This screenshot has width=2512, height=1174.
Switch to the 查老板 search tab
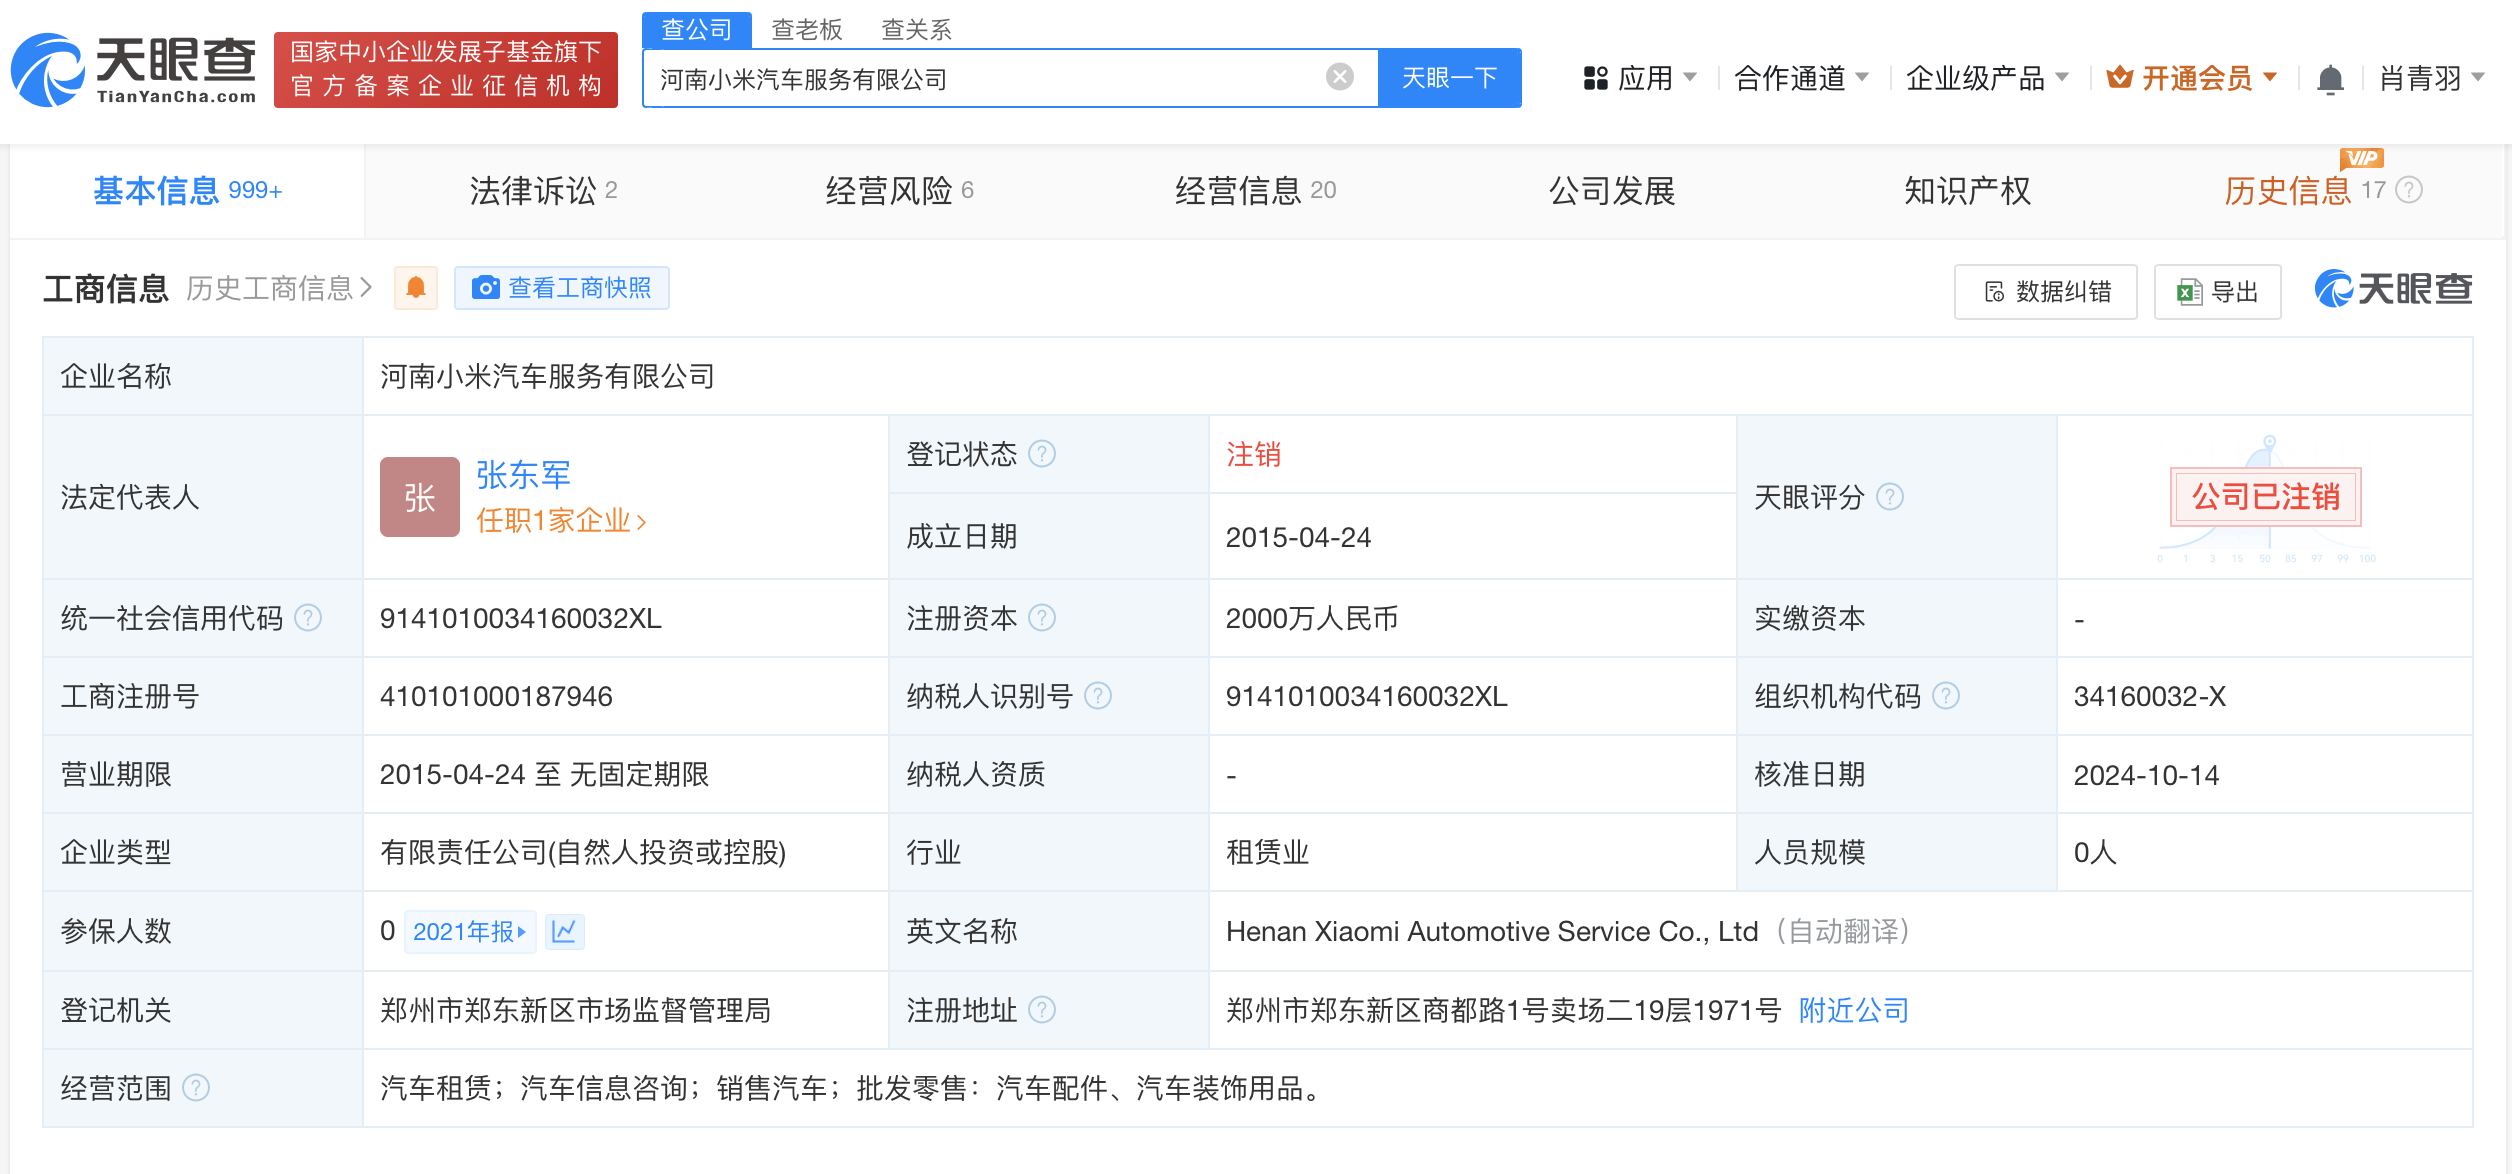tap(807, 29)
